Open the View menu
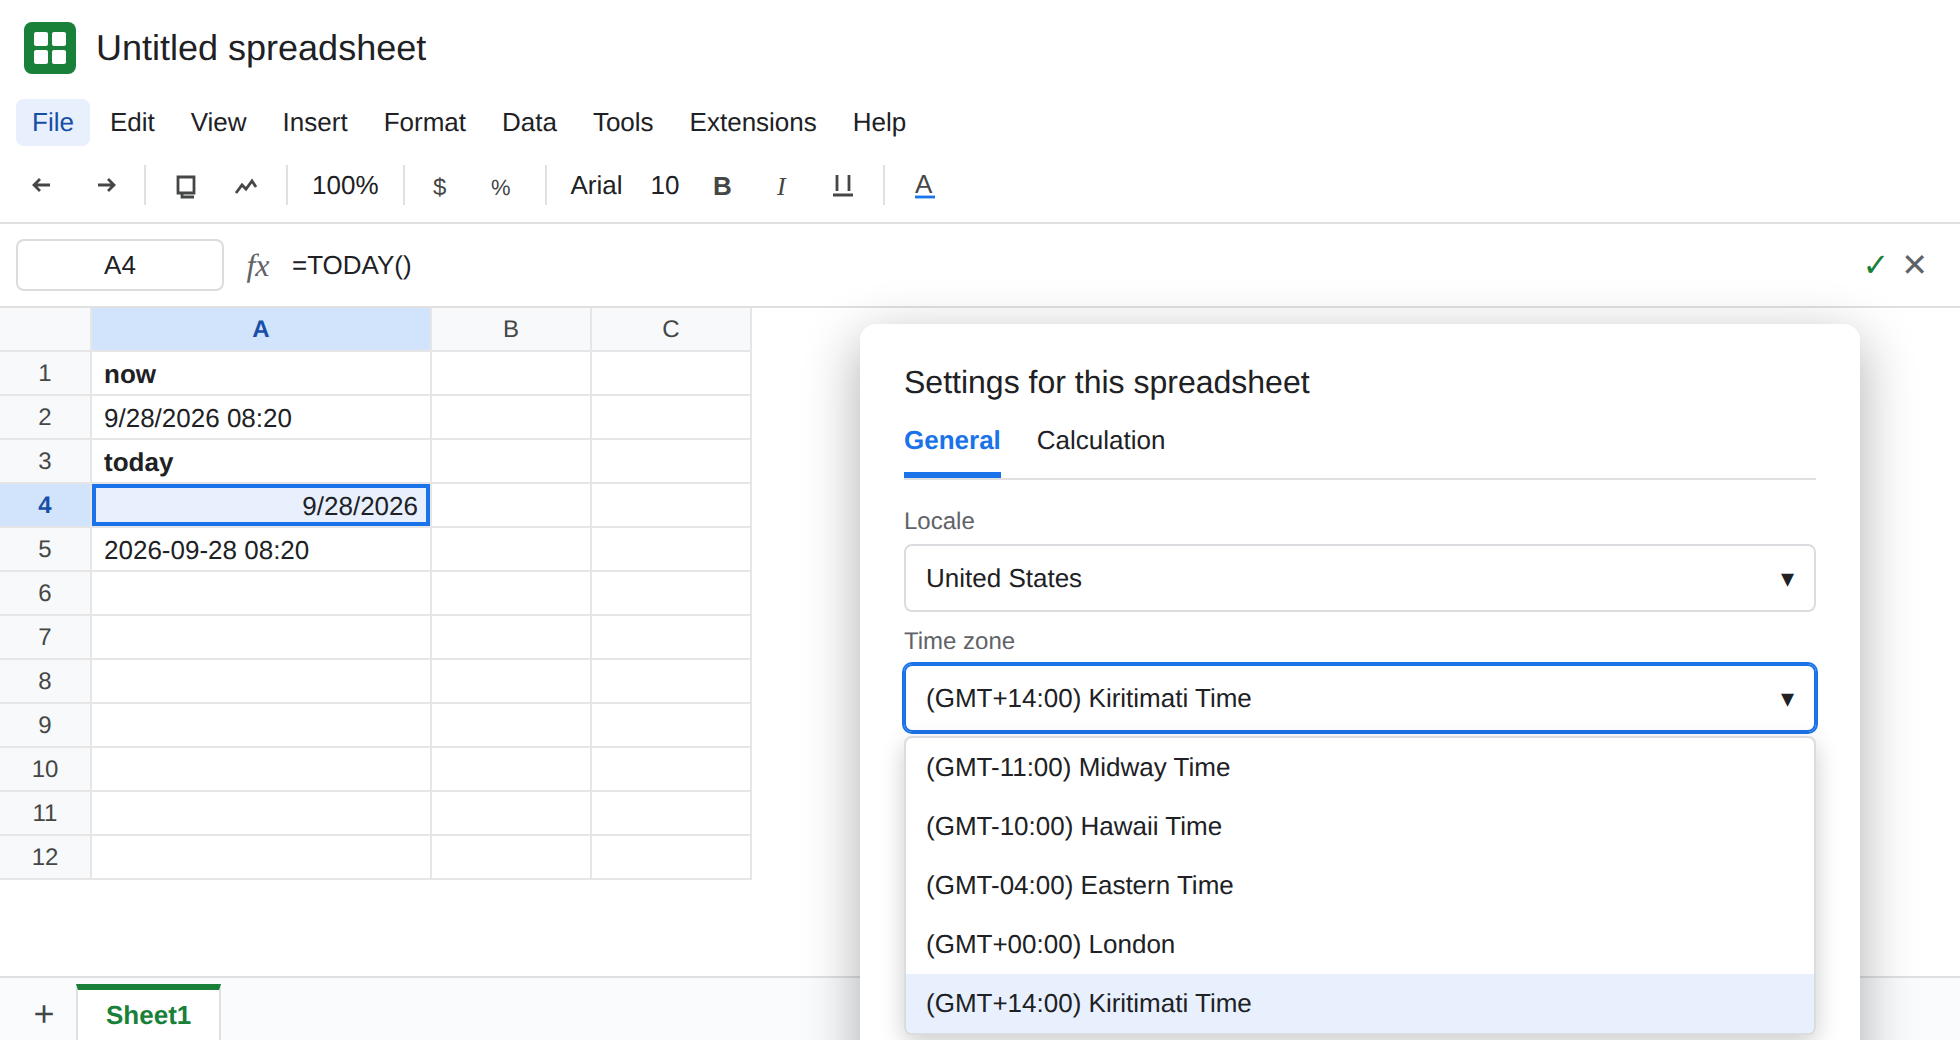 (x=218, y=123)
